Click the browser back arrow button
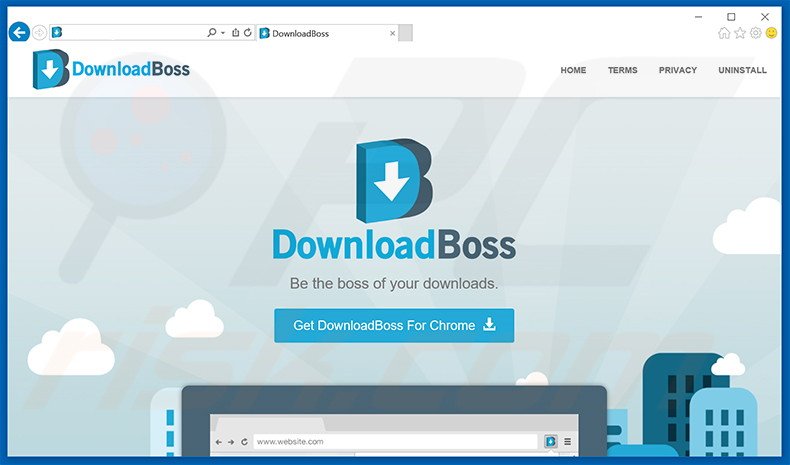 tap(18, 33)
